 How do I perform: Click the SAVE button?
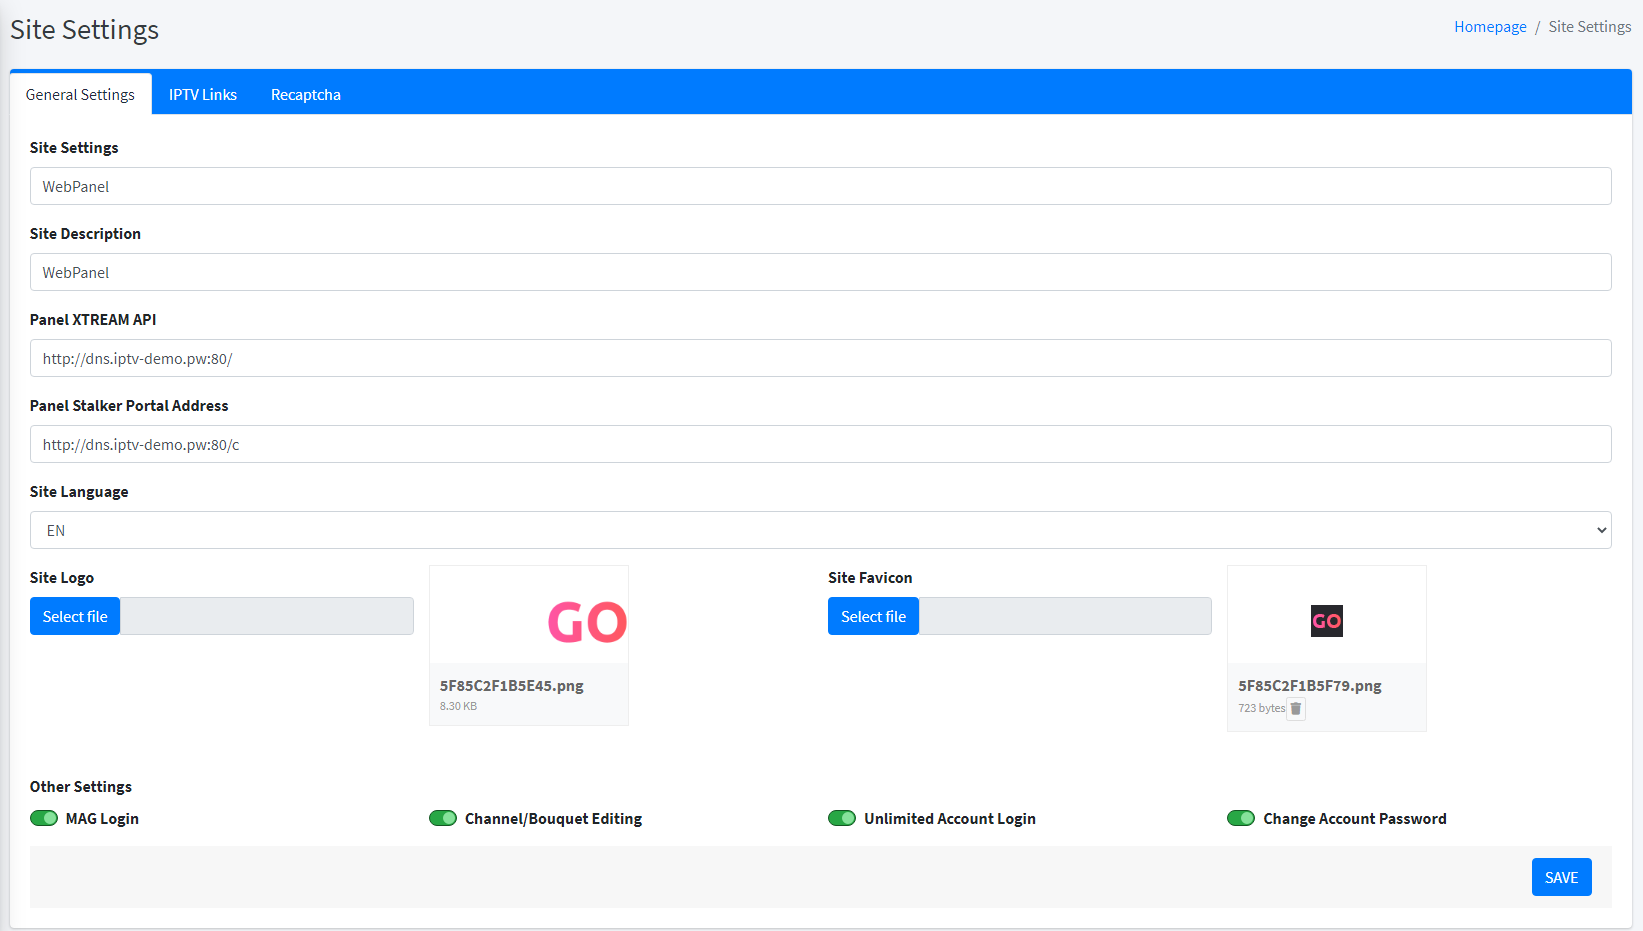1561,877
